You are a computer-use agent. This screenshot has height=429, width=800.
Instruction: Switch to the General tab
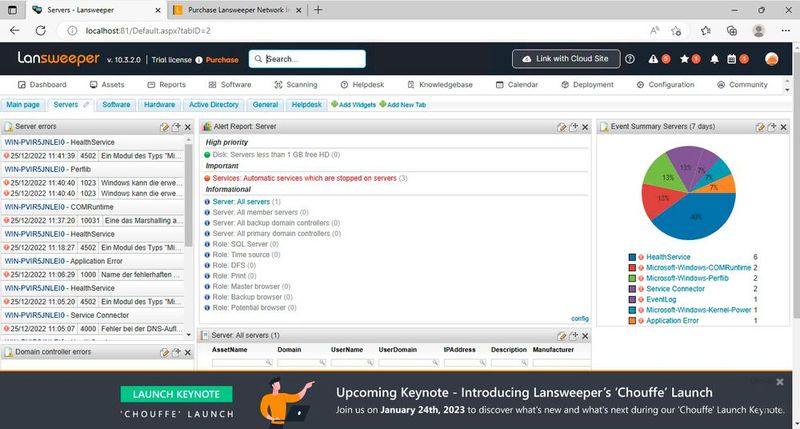265,105
